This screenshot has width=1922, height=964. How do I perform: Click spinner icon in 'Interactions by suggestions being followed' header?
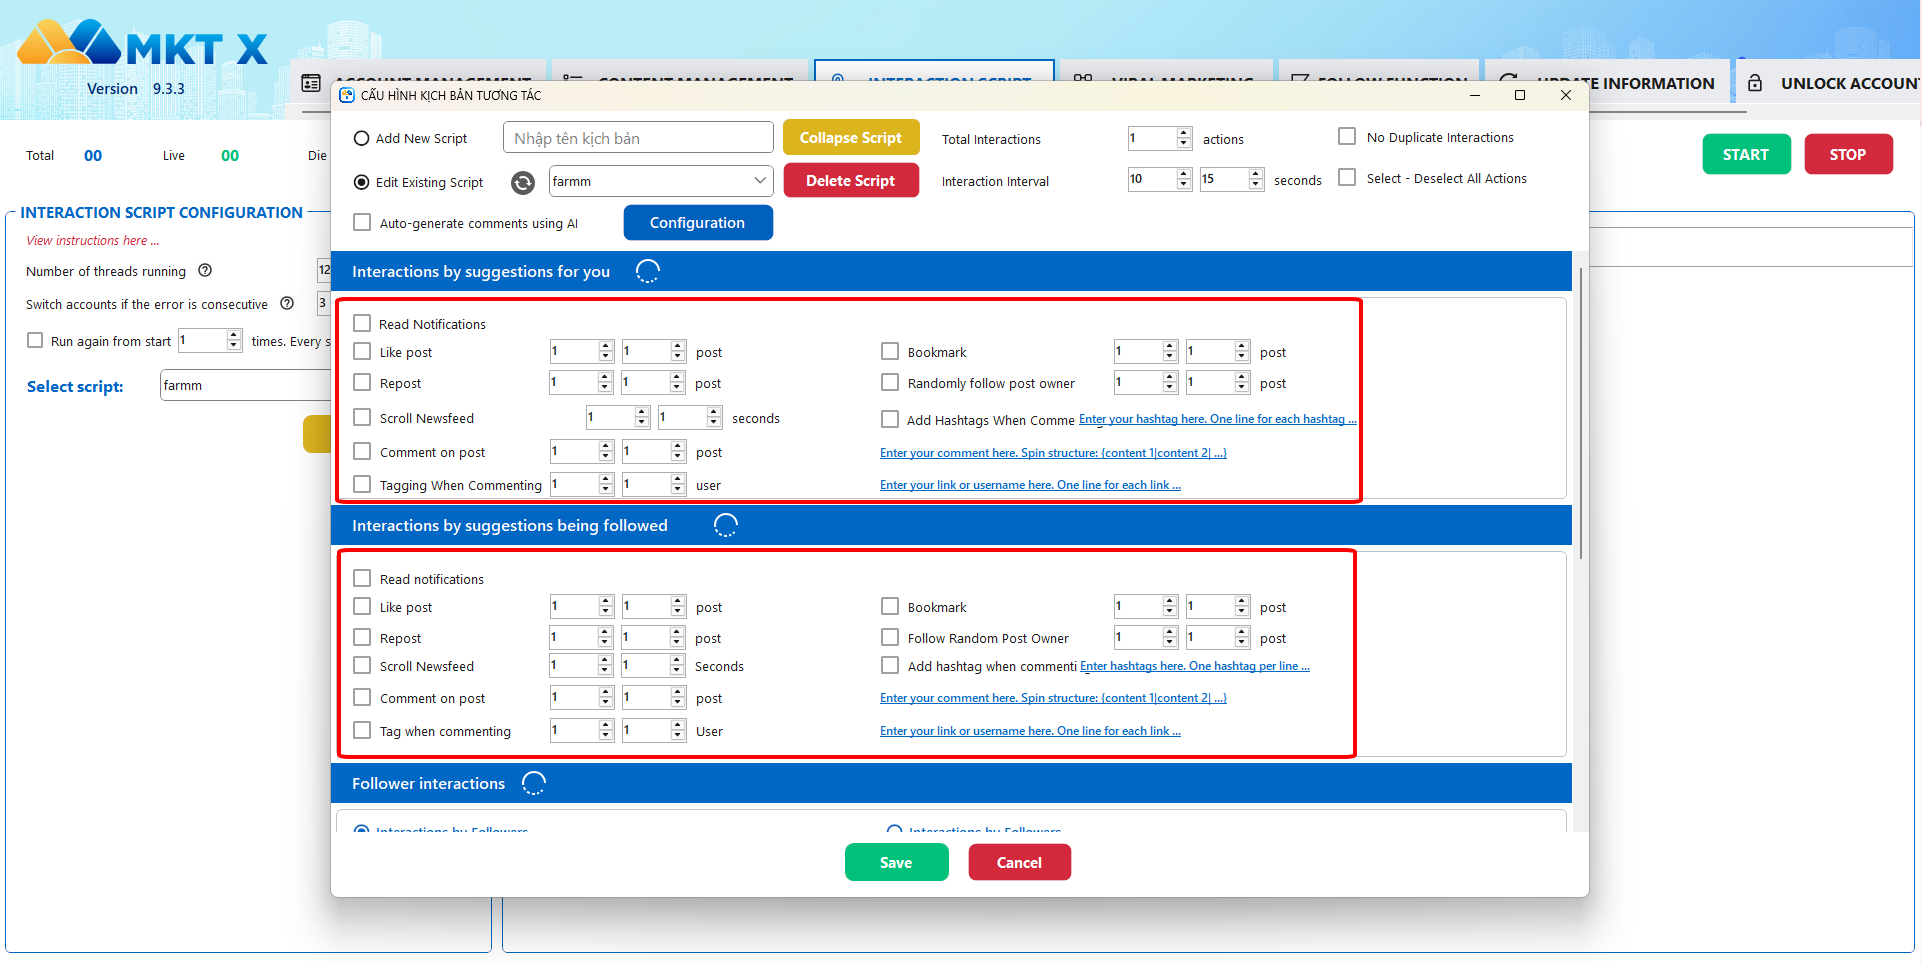coord(725,525)
